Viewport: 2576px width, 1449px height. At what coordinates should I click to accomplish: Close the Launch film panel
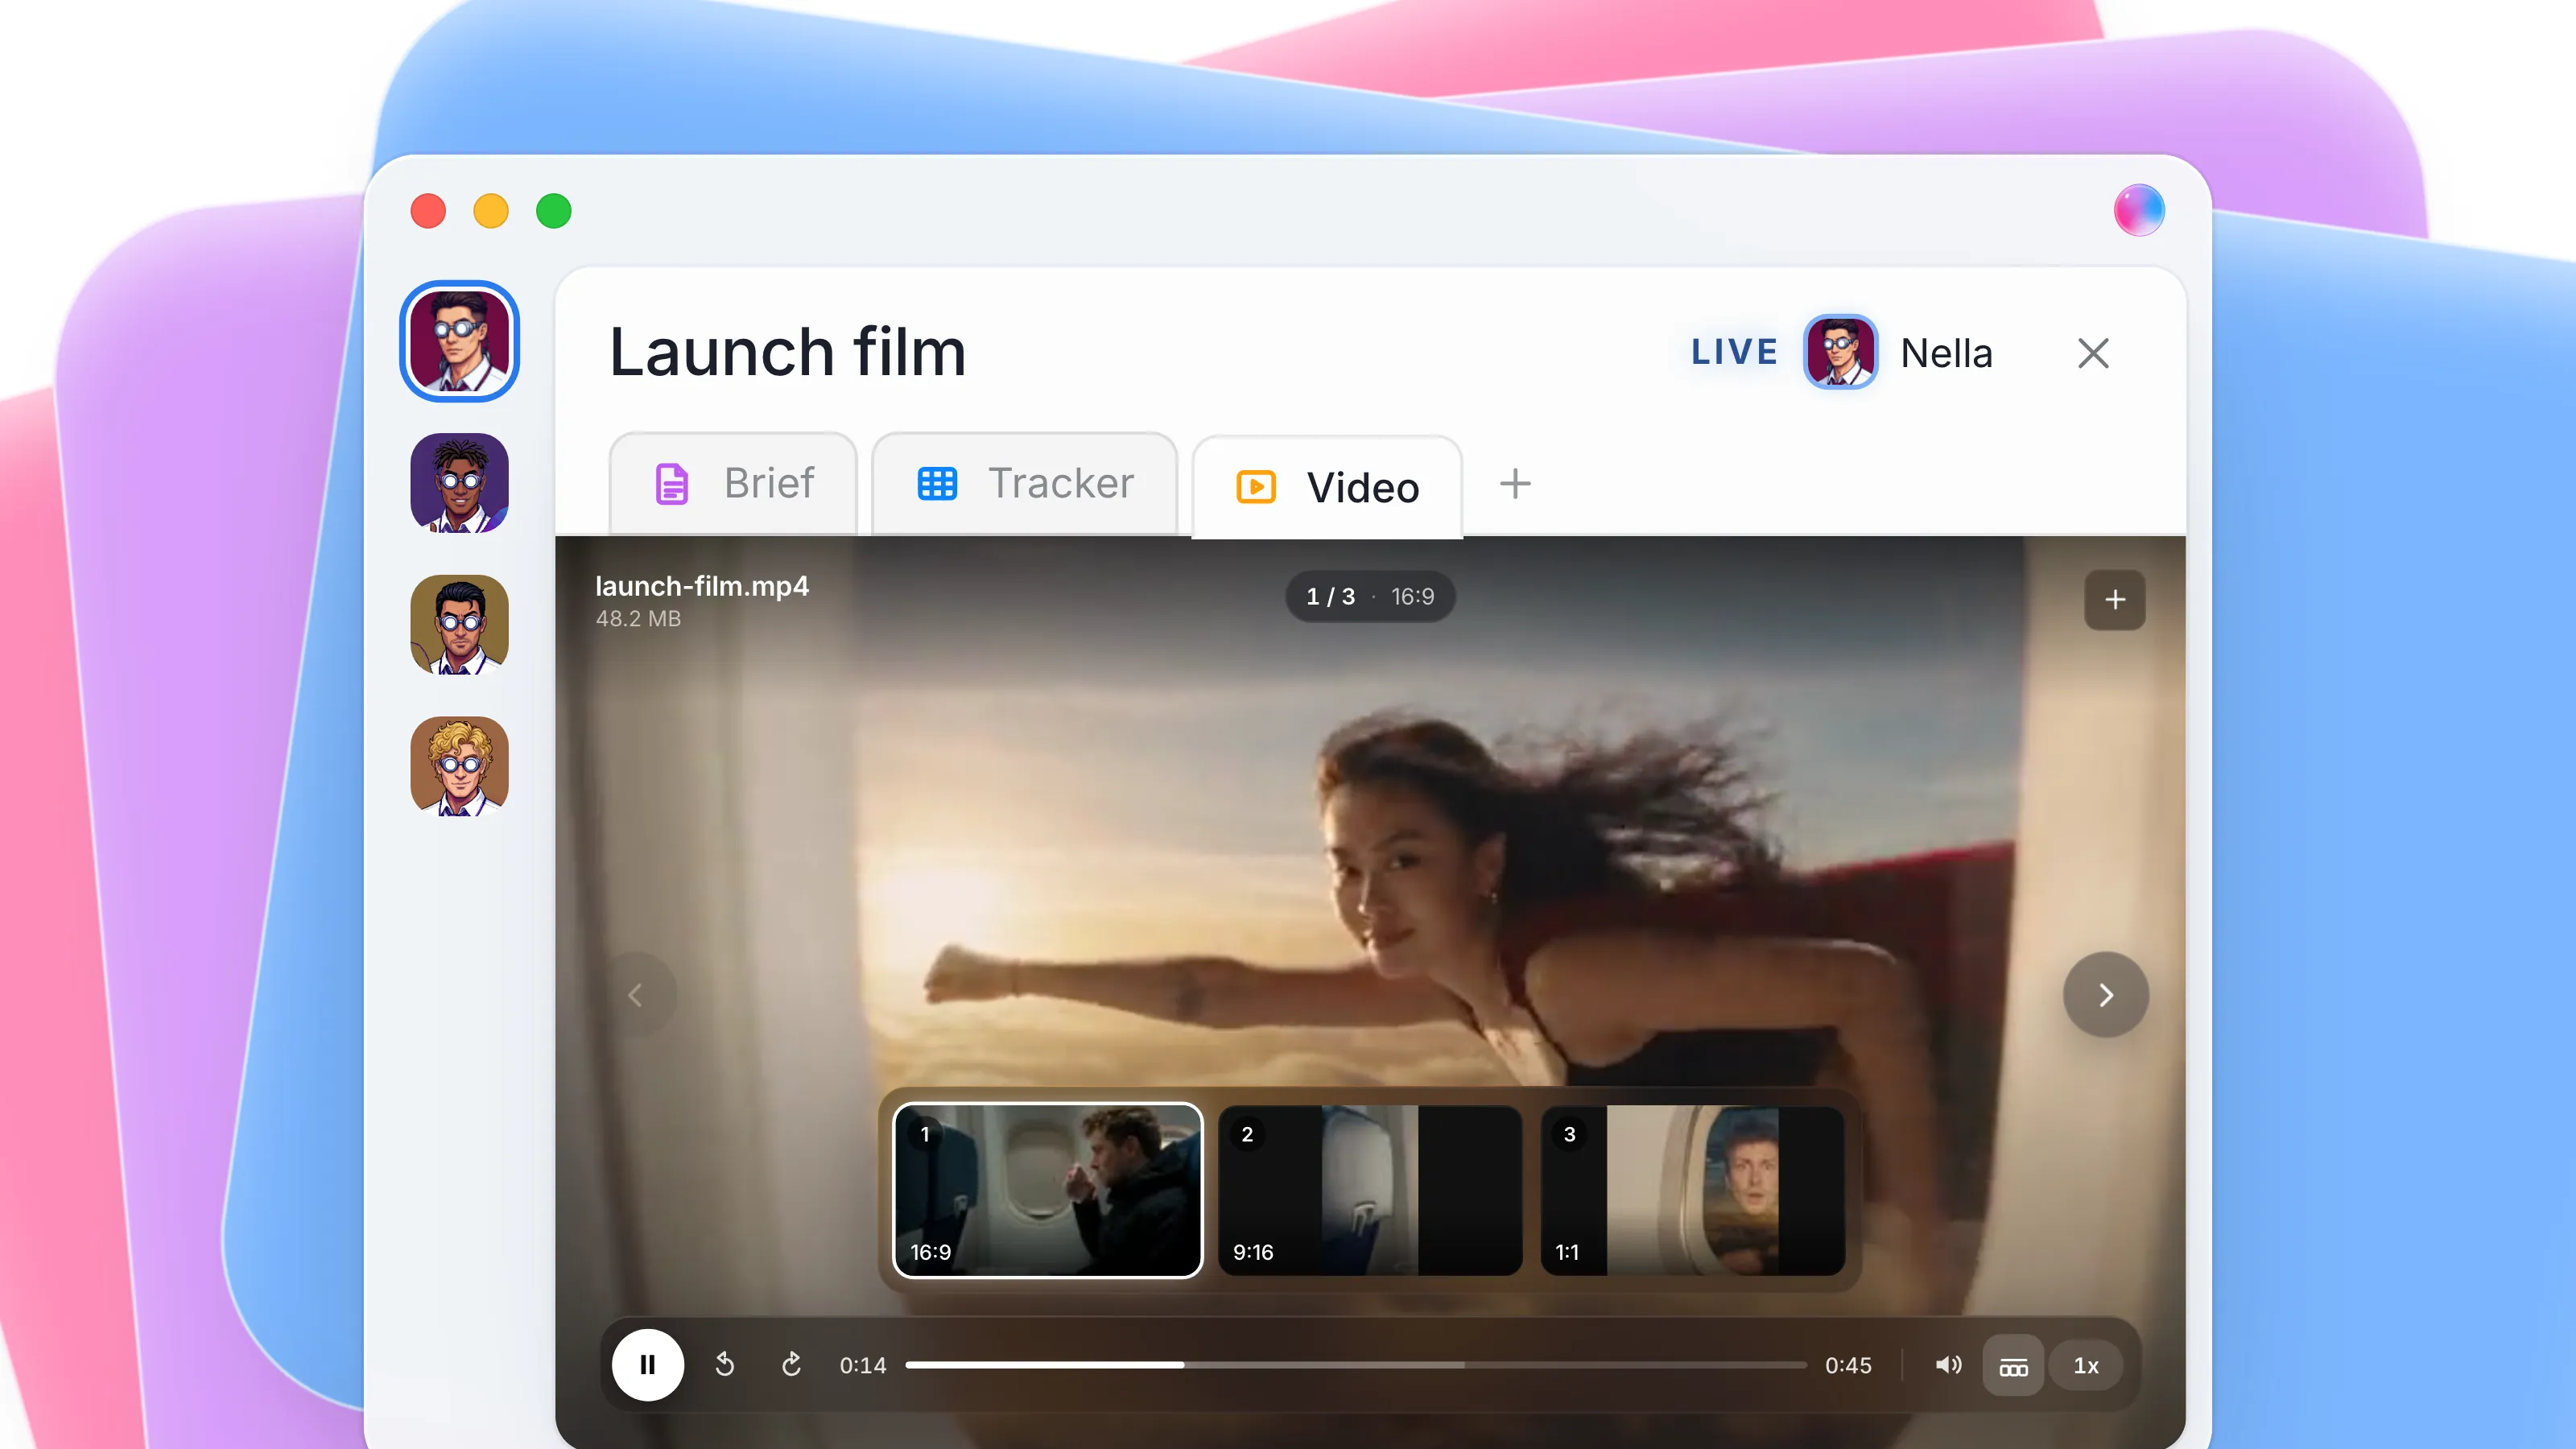click(x=2093, y=353)
